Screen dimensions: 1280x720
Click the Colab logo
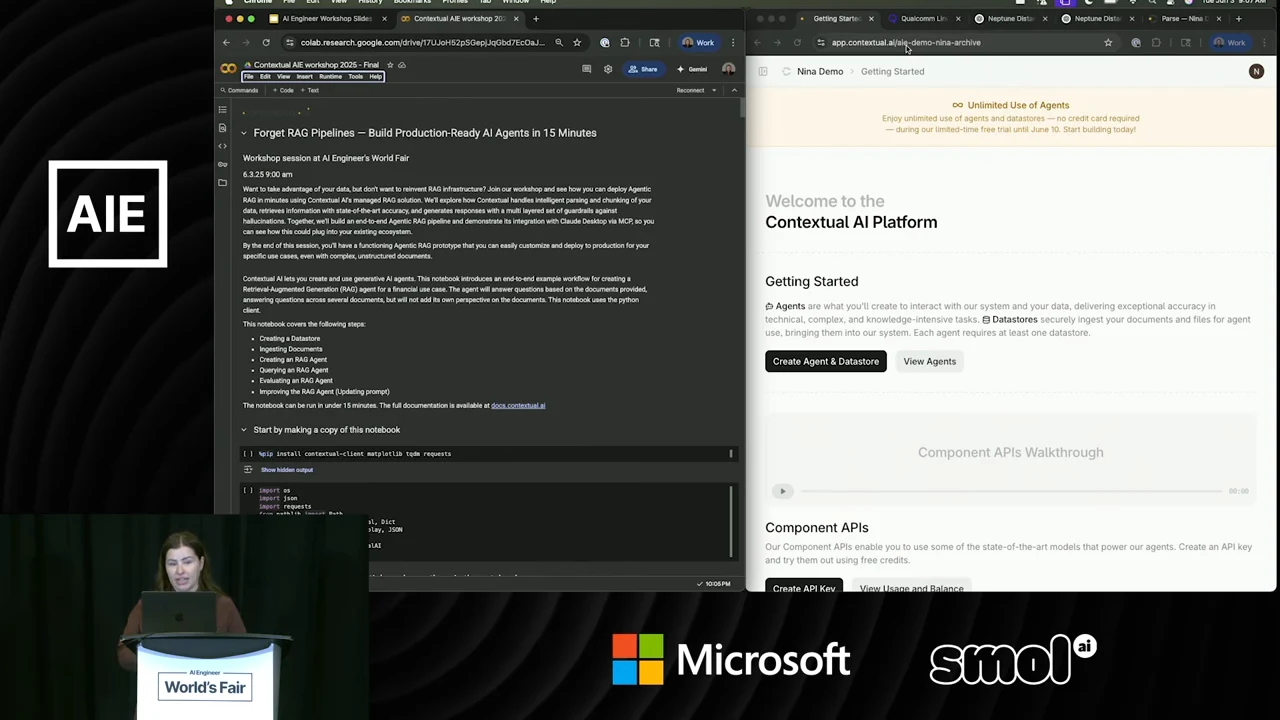[x=229, y=69]
